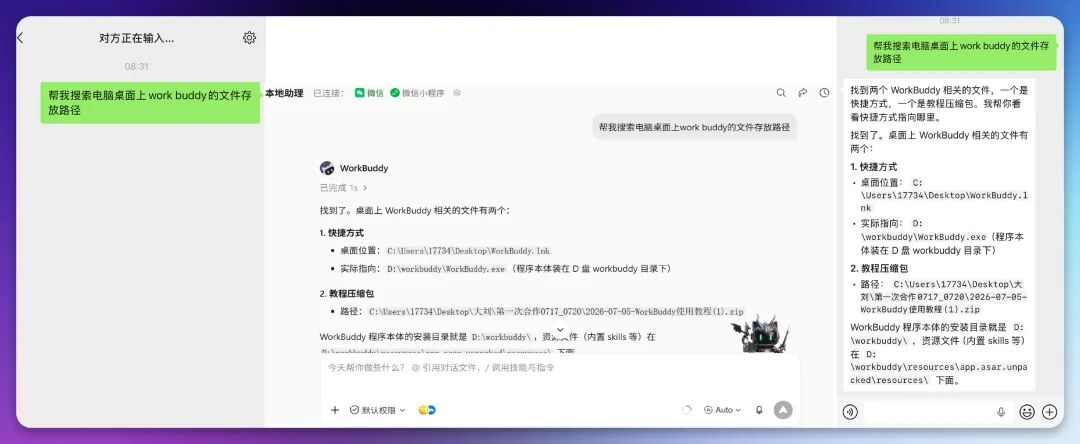Click 2. 教程压缩包 heading in right chat
The image size is (1080, 444).
click(x=878, y=268)
